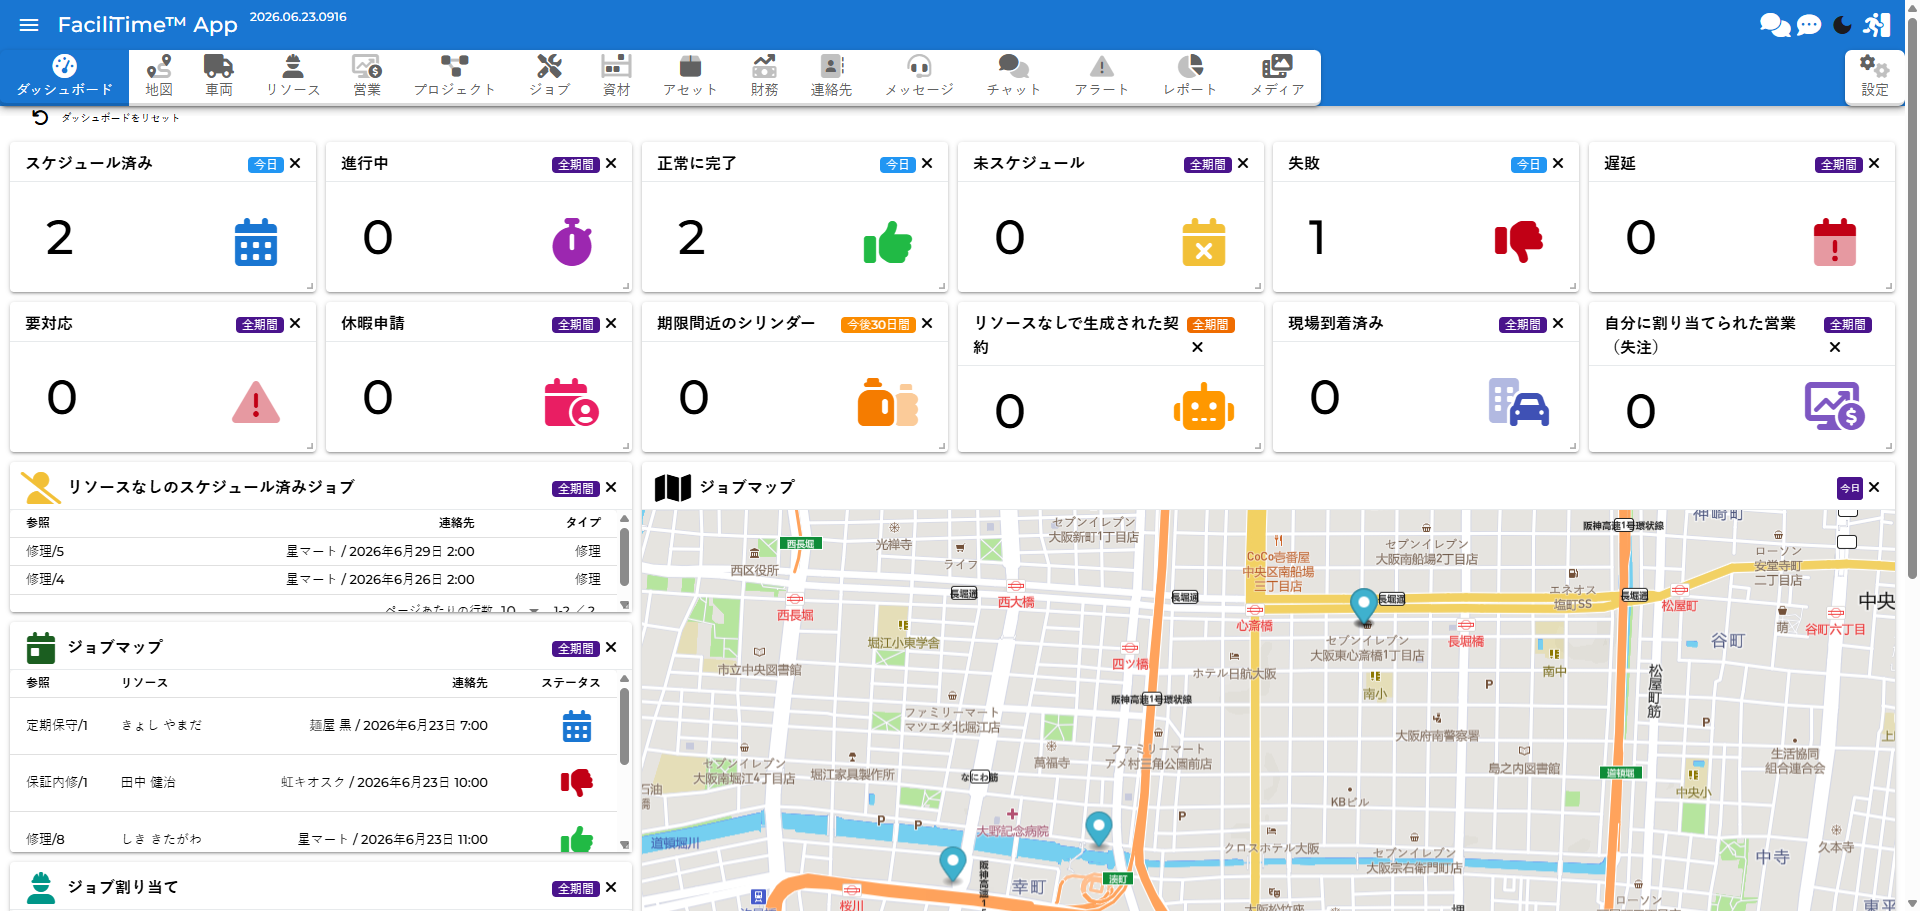Open the ジョブ jobs tab
The image size is (1920, 911).
[x=549, y=76]
